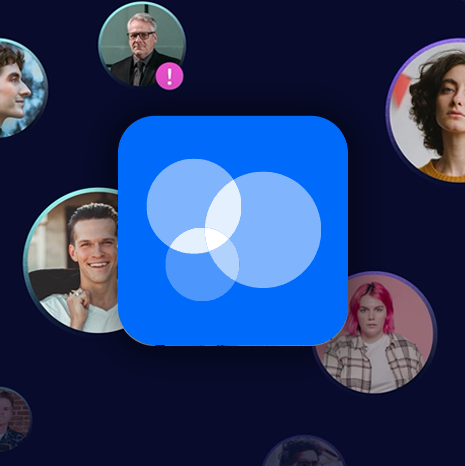
Task: Open the partially visible avatar at bottom edge
Action: (303, 451)
